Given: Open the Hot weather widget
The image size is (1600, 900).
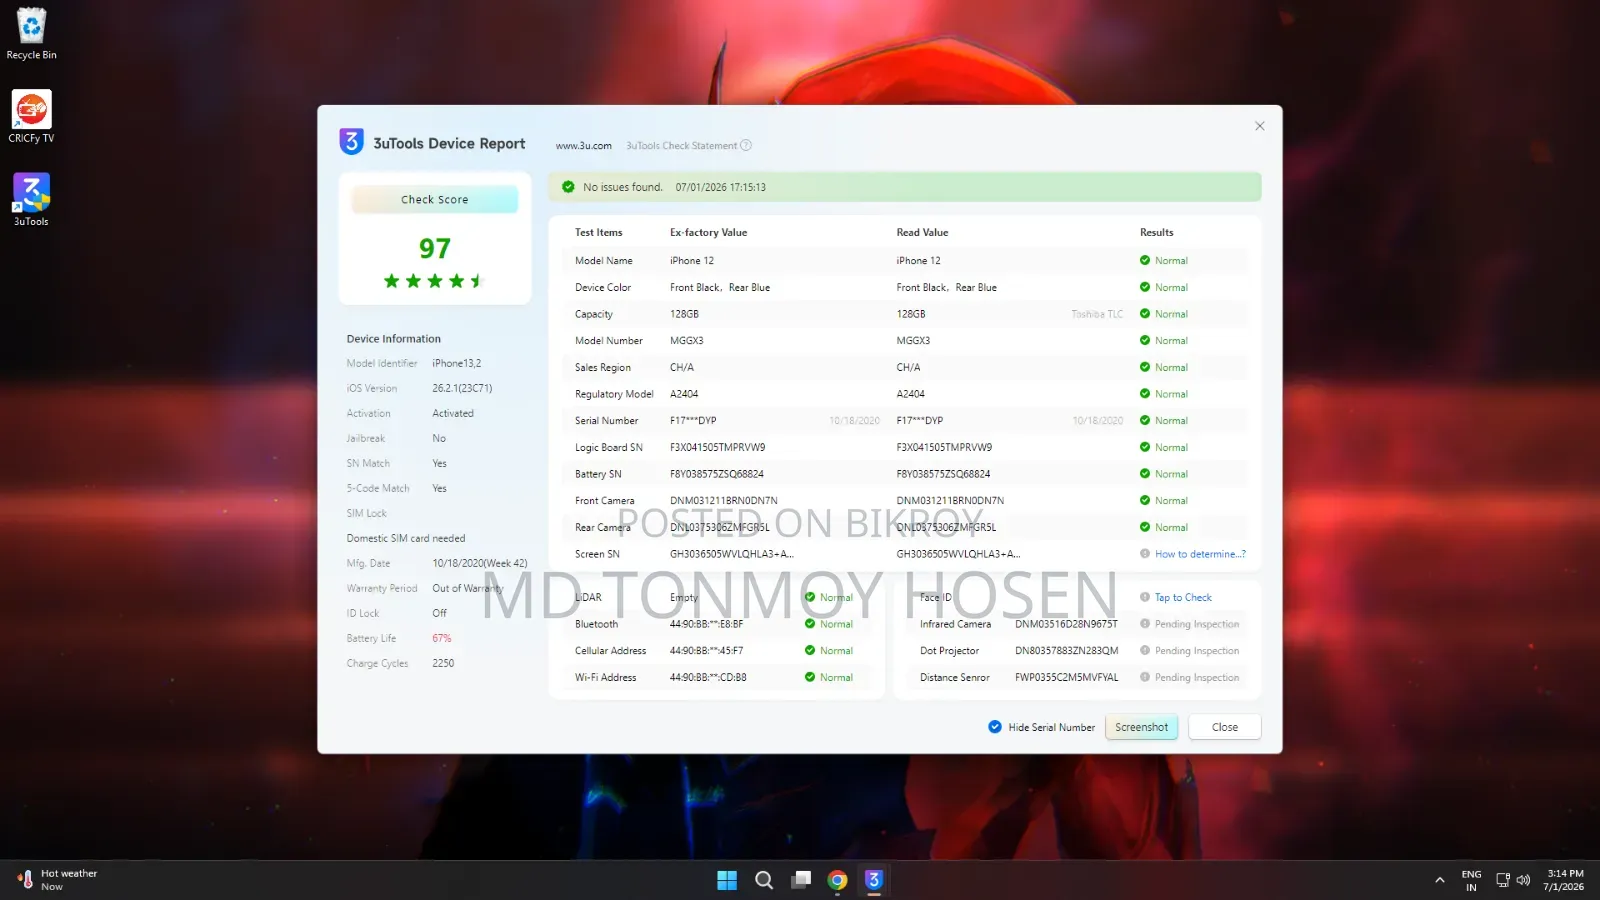Looking at the screenshot, I should coord(58,880).
